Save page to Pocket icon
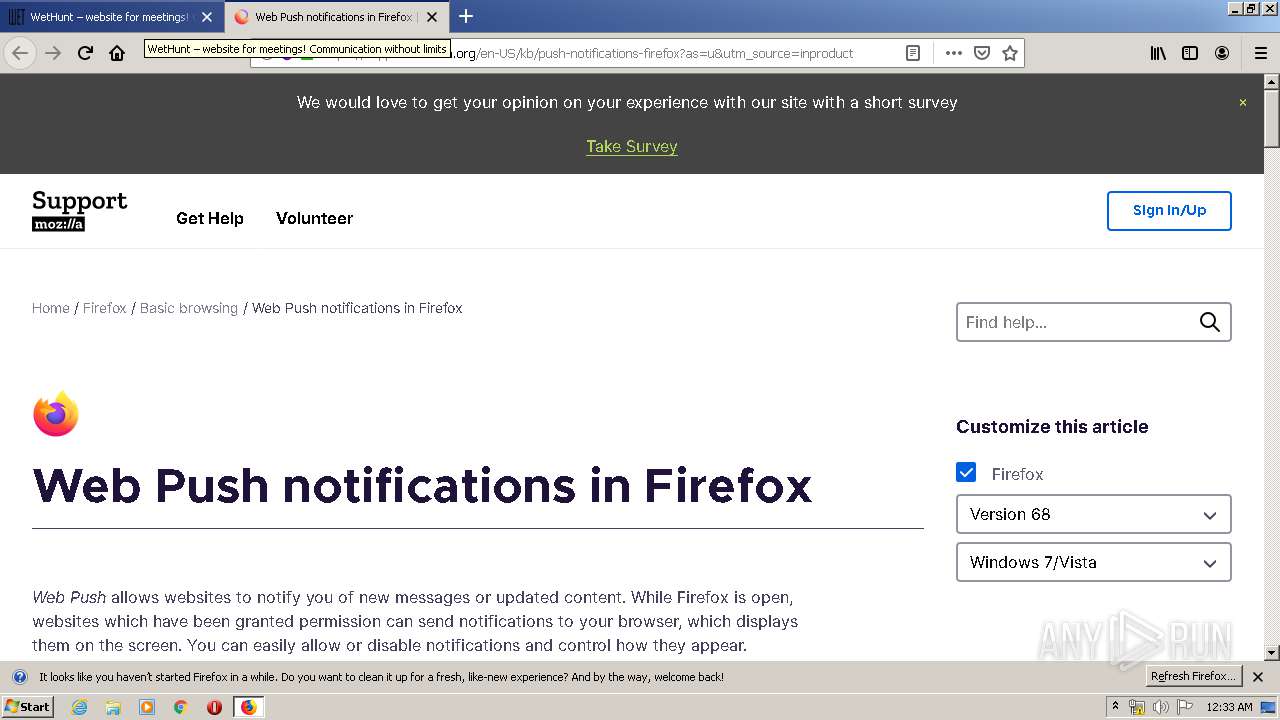The height and width of the screenshot is (720, 1280). [x=982, y=53]
